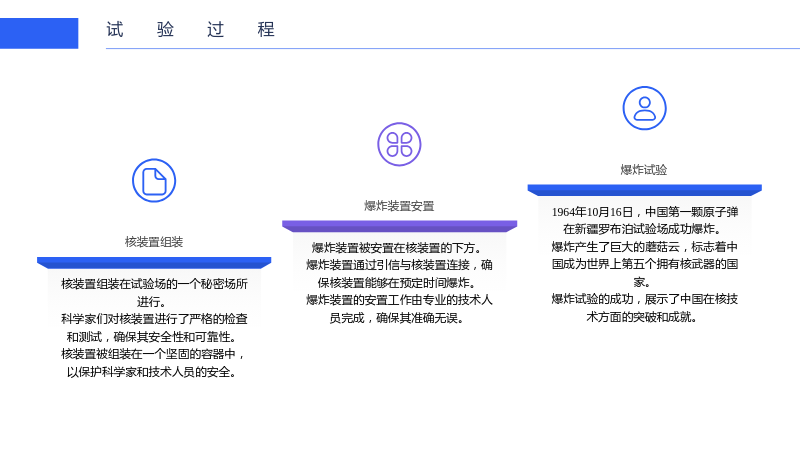Click the line 核装置被组装在一个坚固的容器中
This screenshot has width=800, height=450.
(x=154, y=363)
